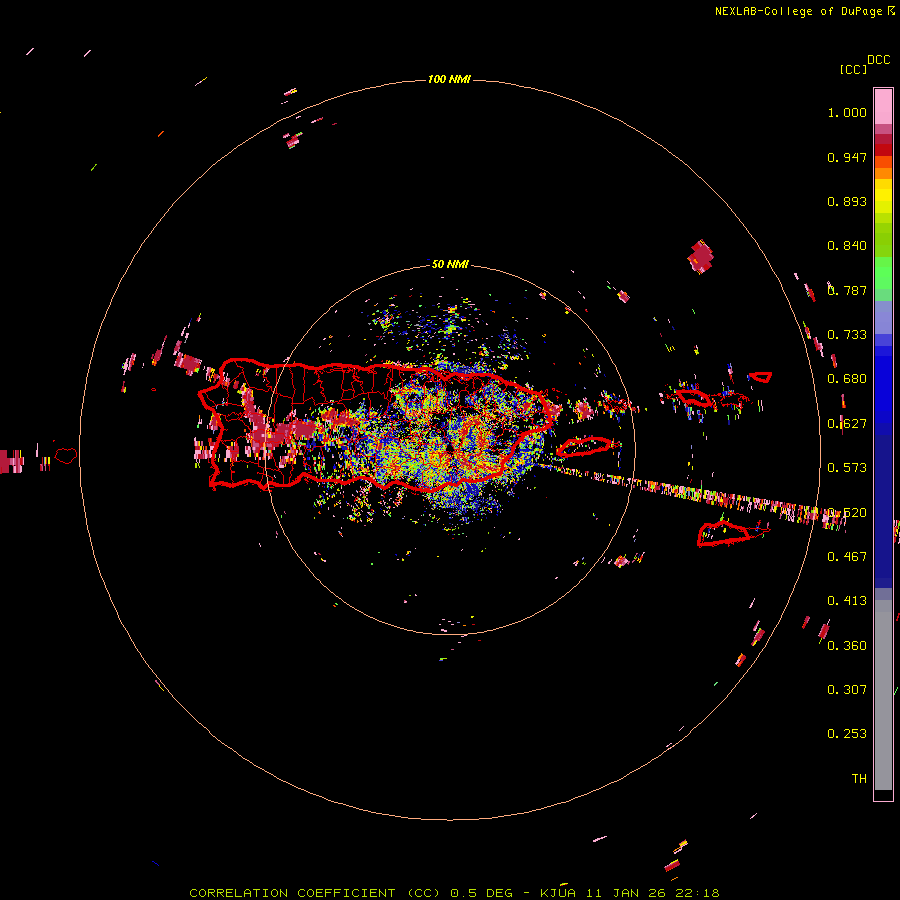Image resolution: width=900 pixels, height=900 pixels.
Task: Click the 50 NMI range ring label
Action: point(450,264)
